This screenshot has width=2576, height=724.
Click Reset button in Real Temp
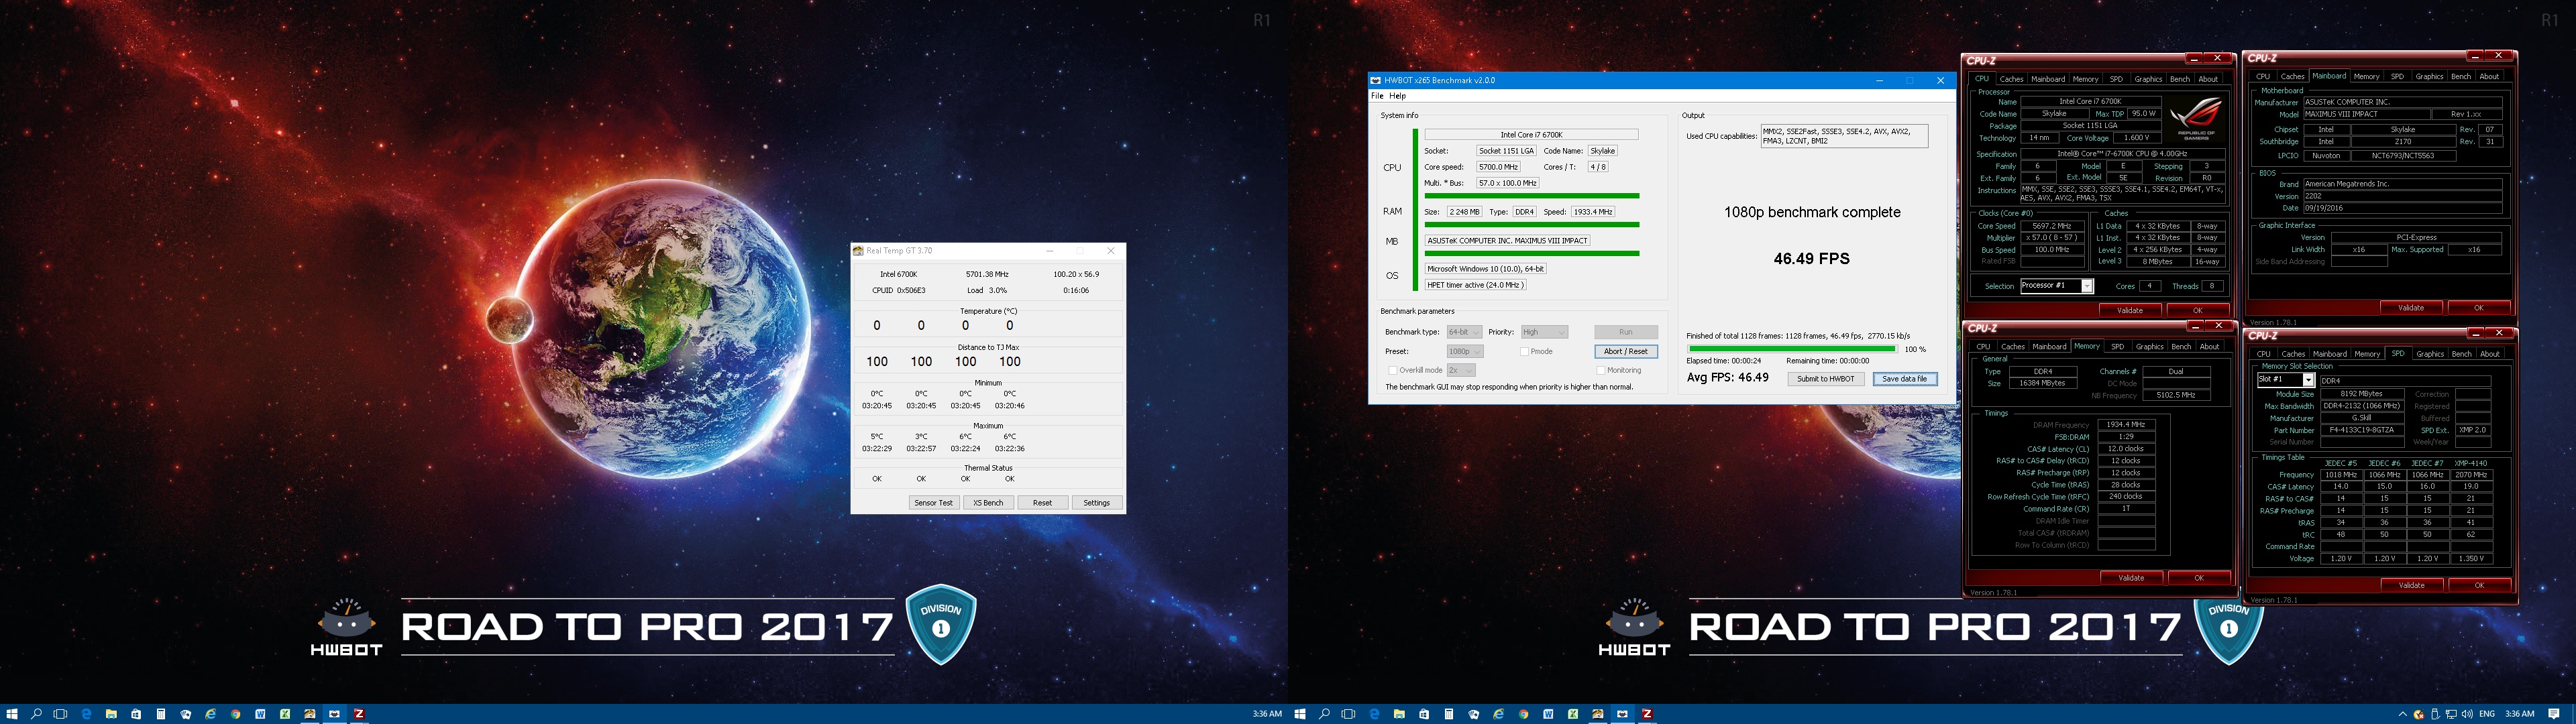pyautogui.click(x=1043, y=503)
